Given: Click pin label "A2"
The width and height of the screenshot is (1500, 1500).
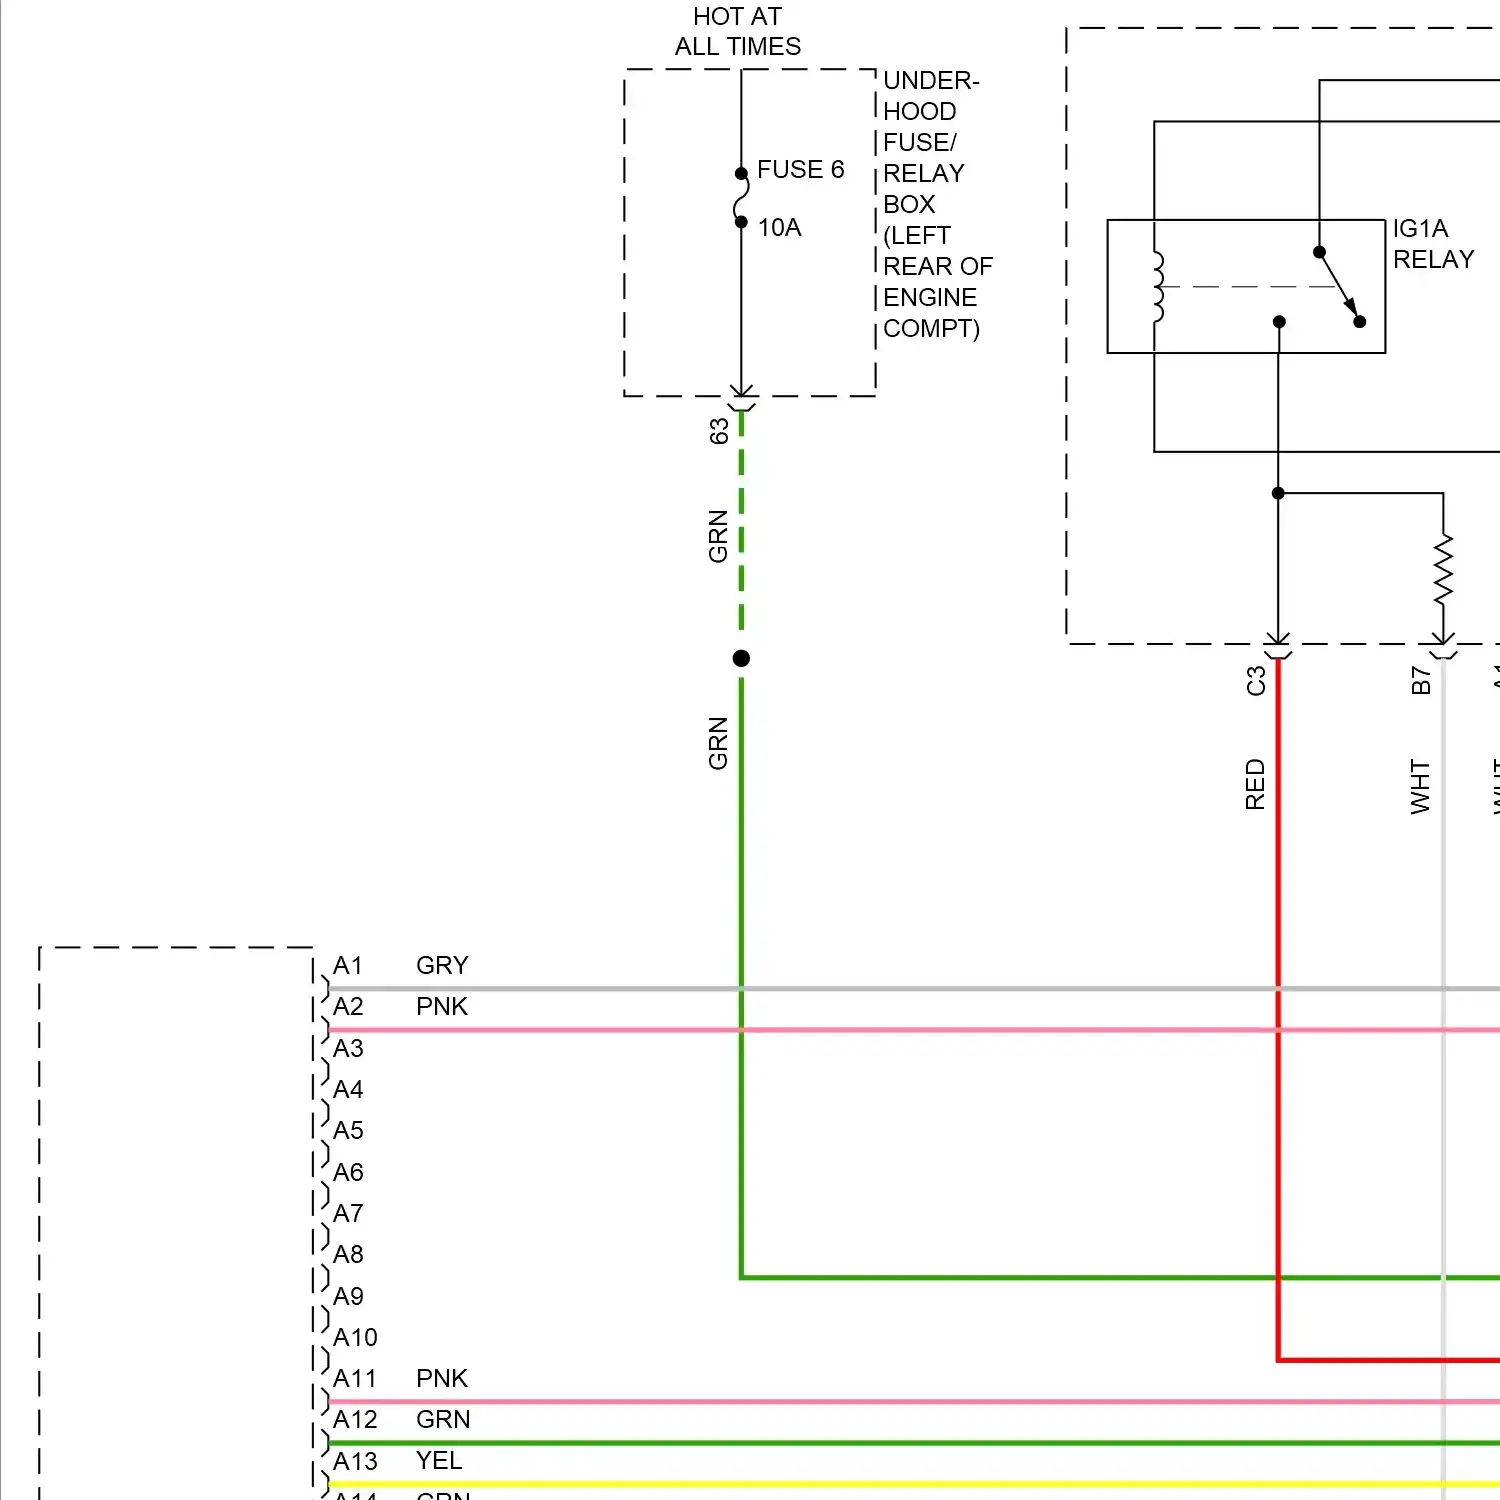Looking at the screenshot, I should [x=348, y=1007].
